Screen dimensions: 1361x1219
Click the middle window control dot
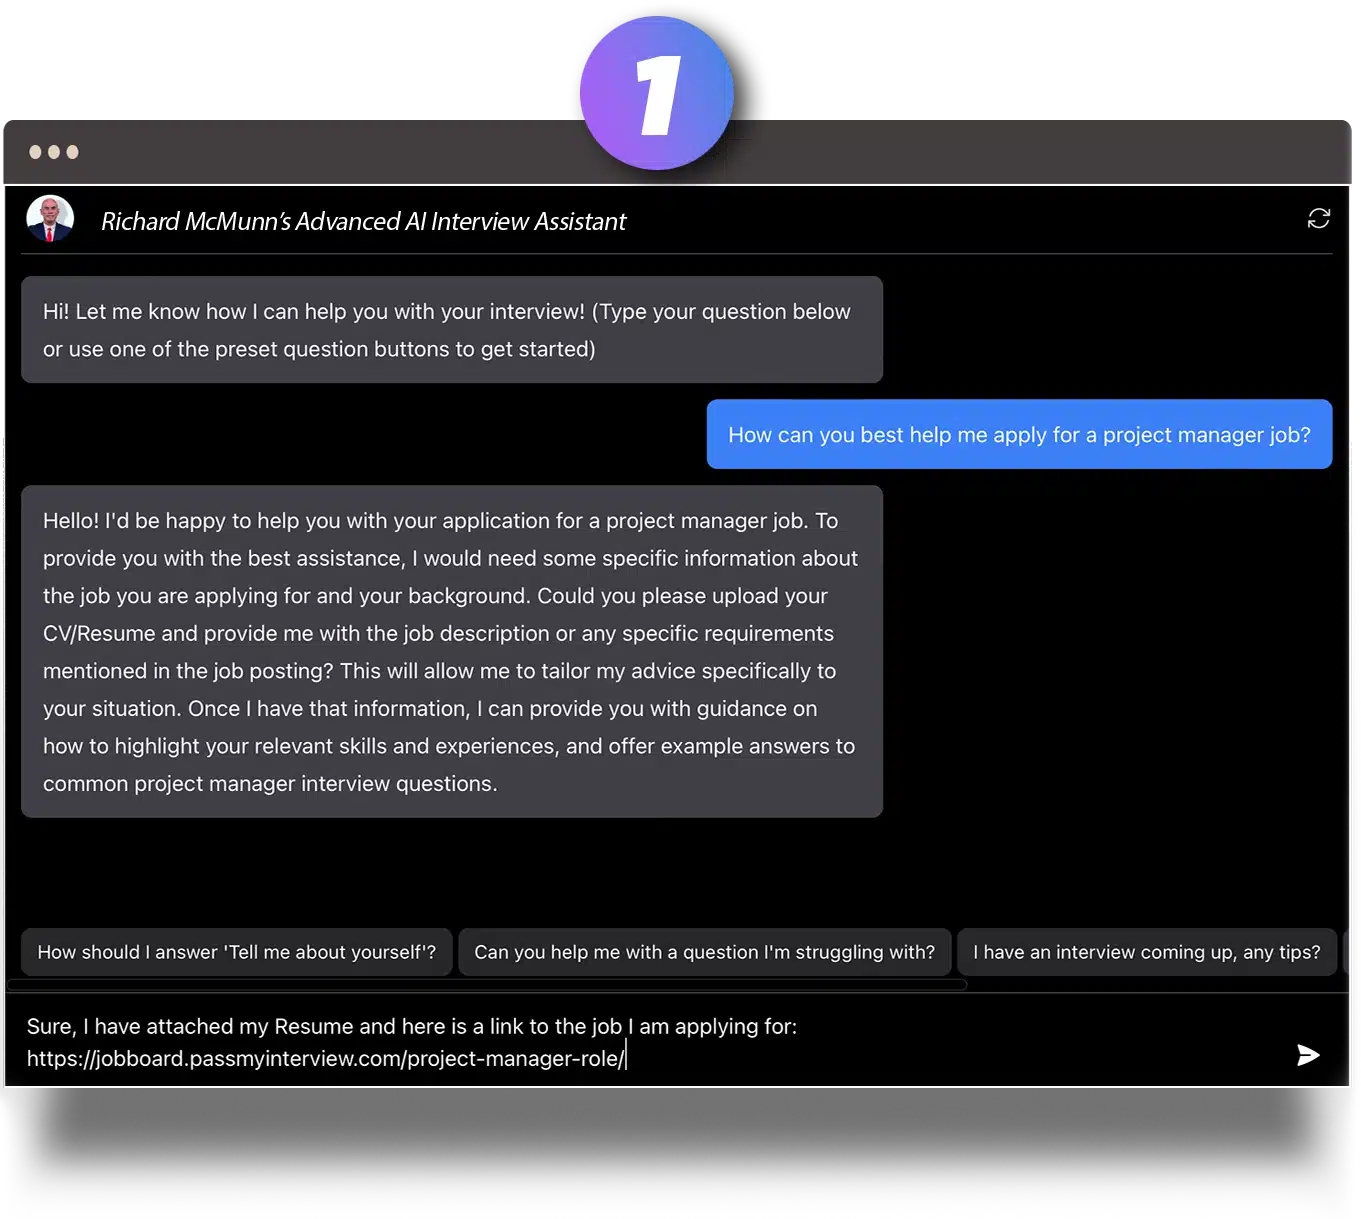(x=54, y=152)
